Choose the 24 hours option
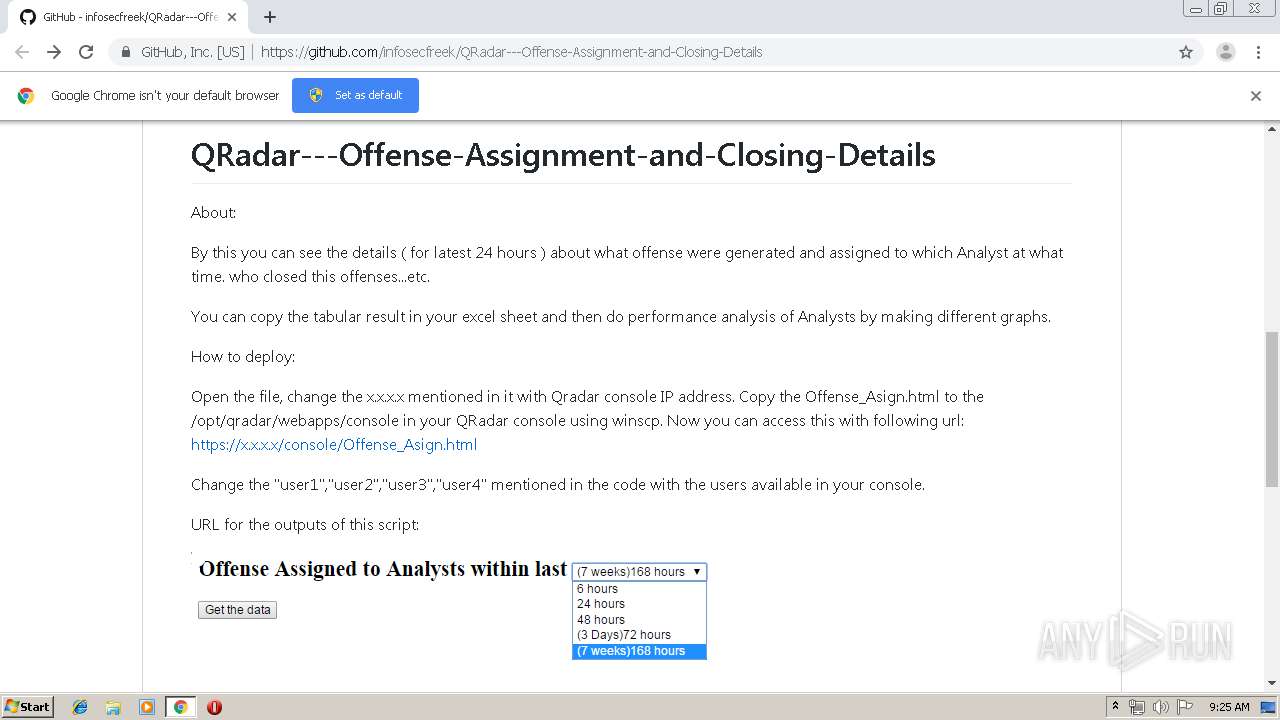Viewport: 1280px width, 720px height. coord(639,604)
